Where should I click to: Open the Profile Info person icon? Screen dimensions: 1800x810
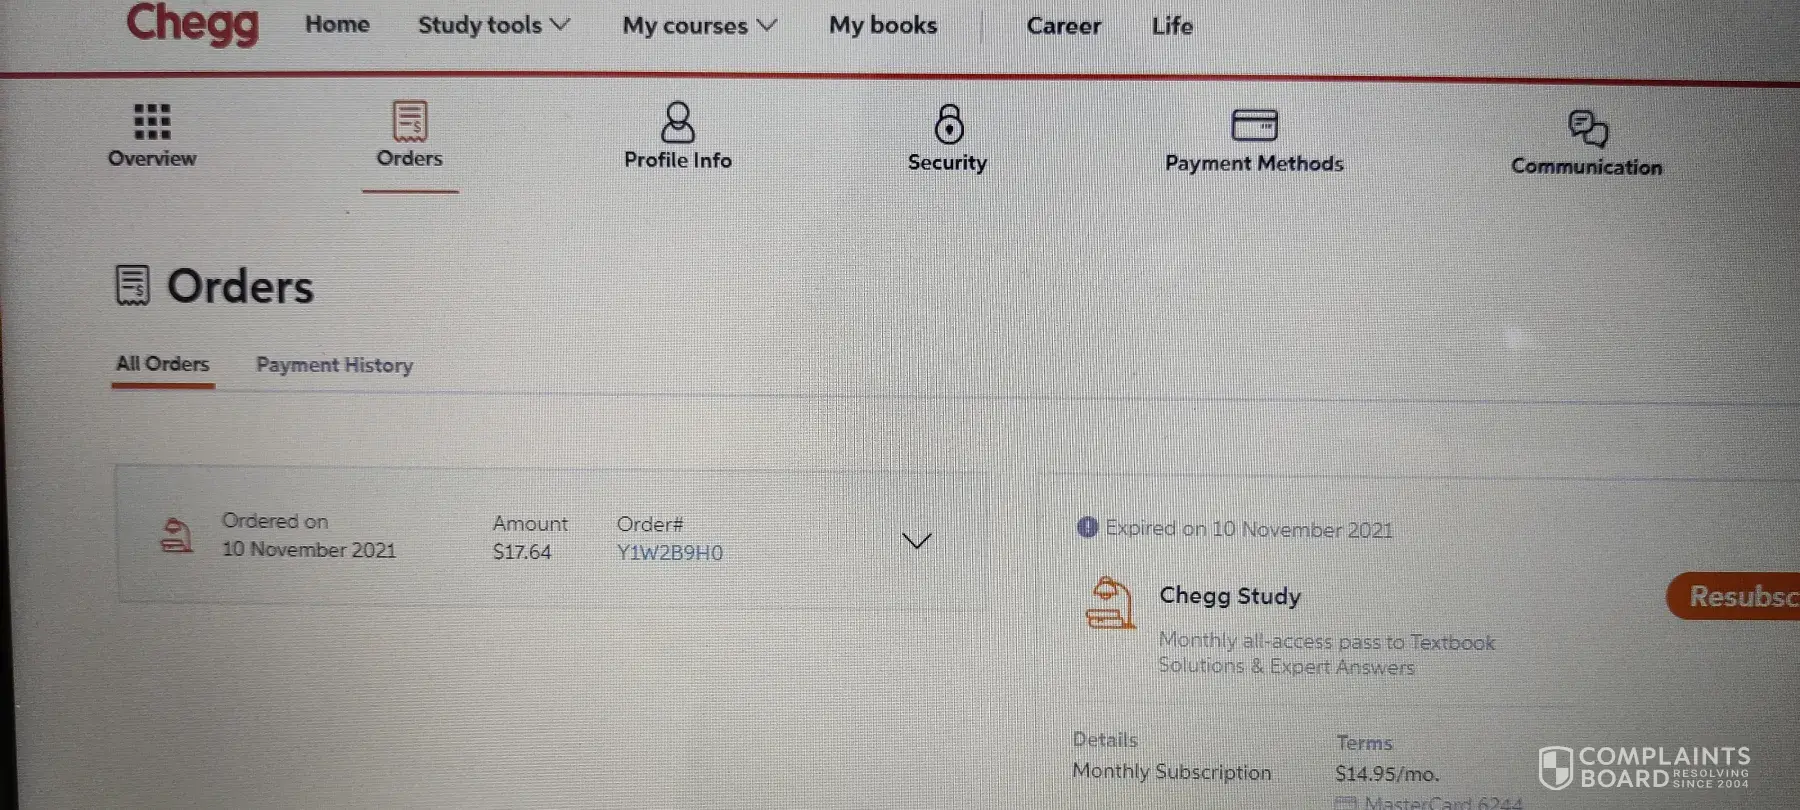tap(678, 123)
